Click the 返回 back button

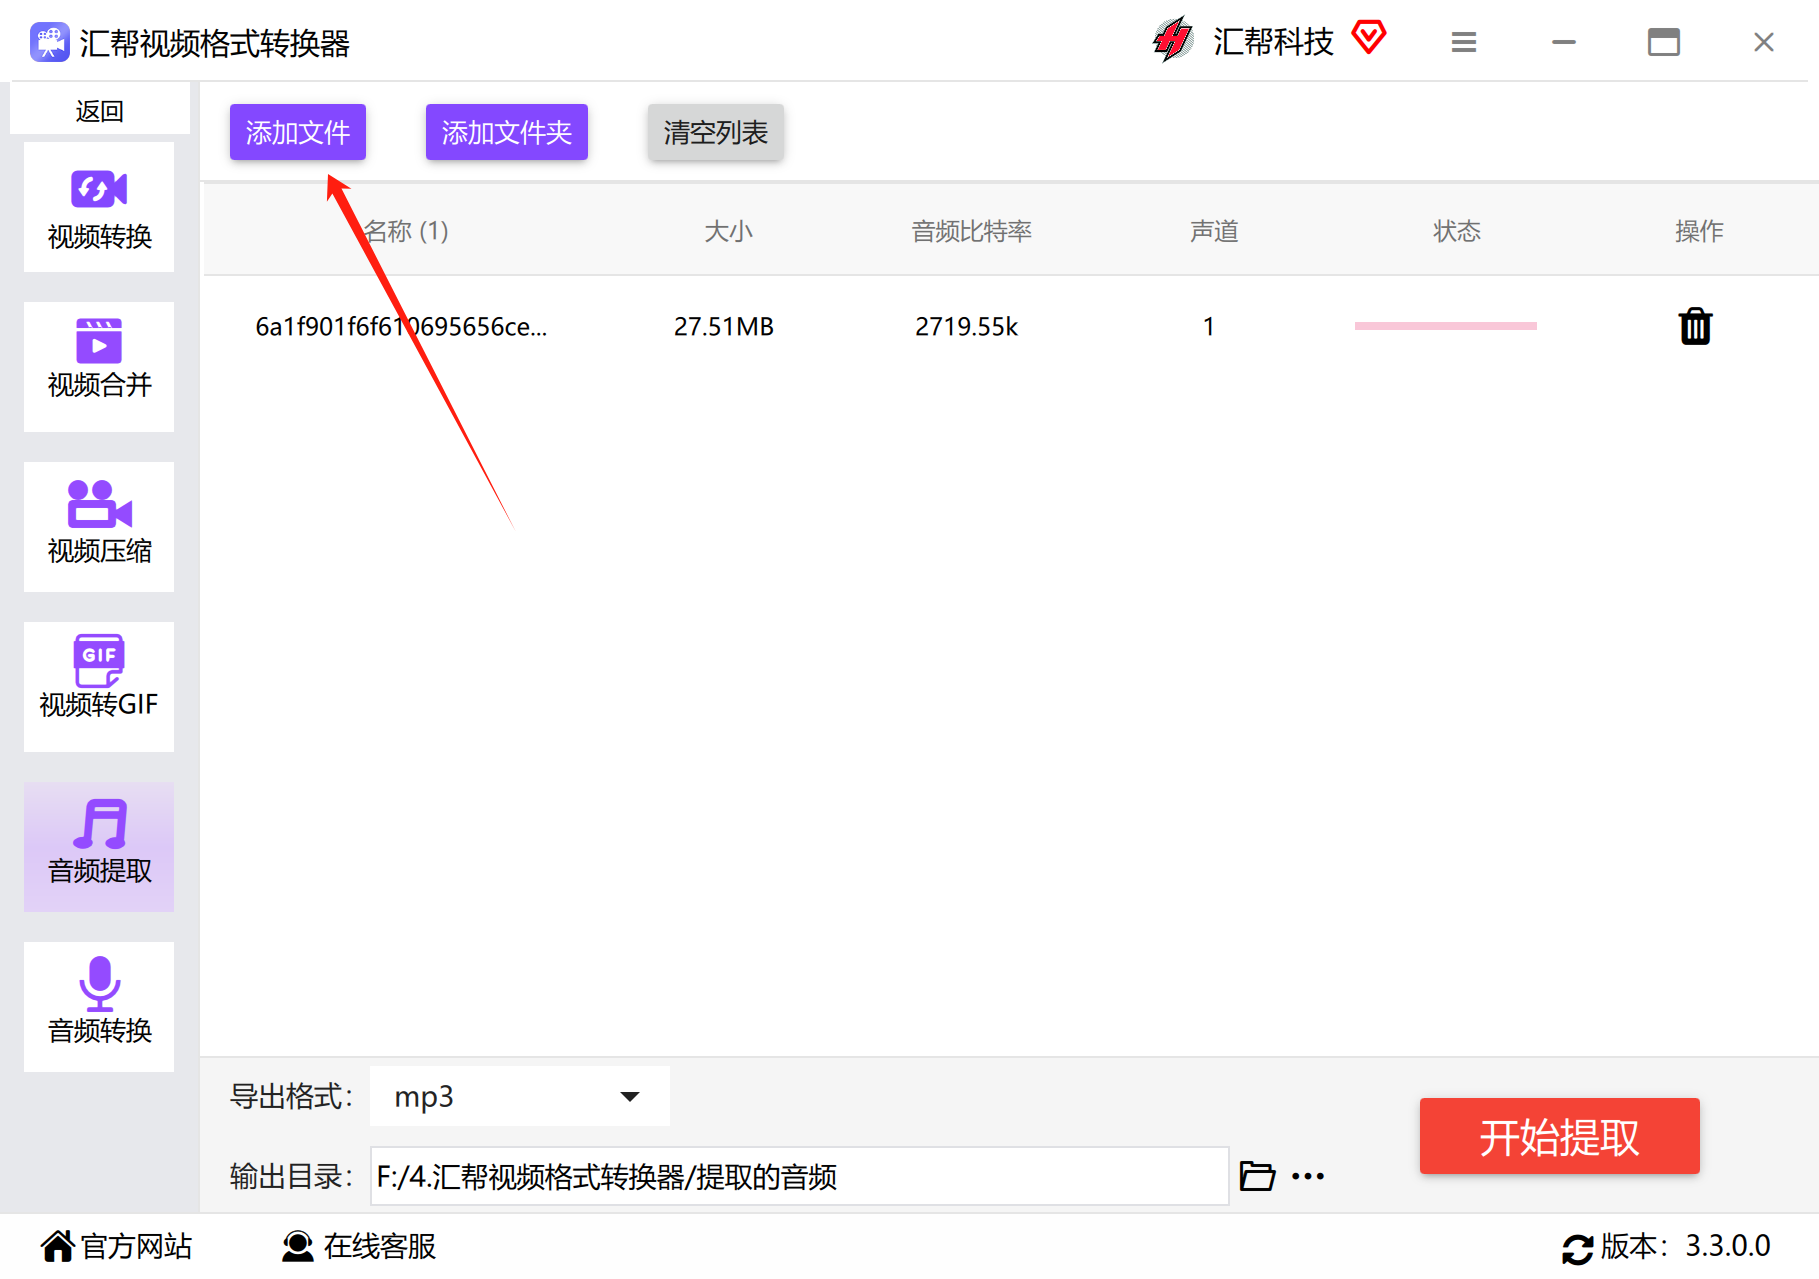pos(100,110)
